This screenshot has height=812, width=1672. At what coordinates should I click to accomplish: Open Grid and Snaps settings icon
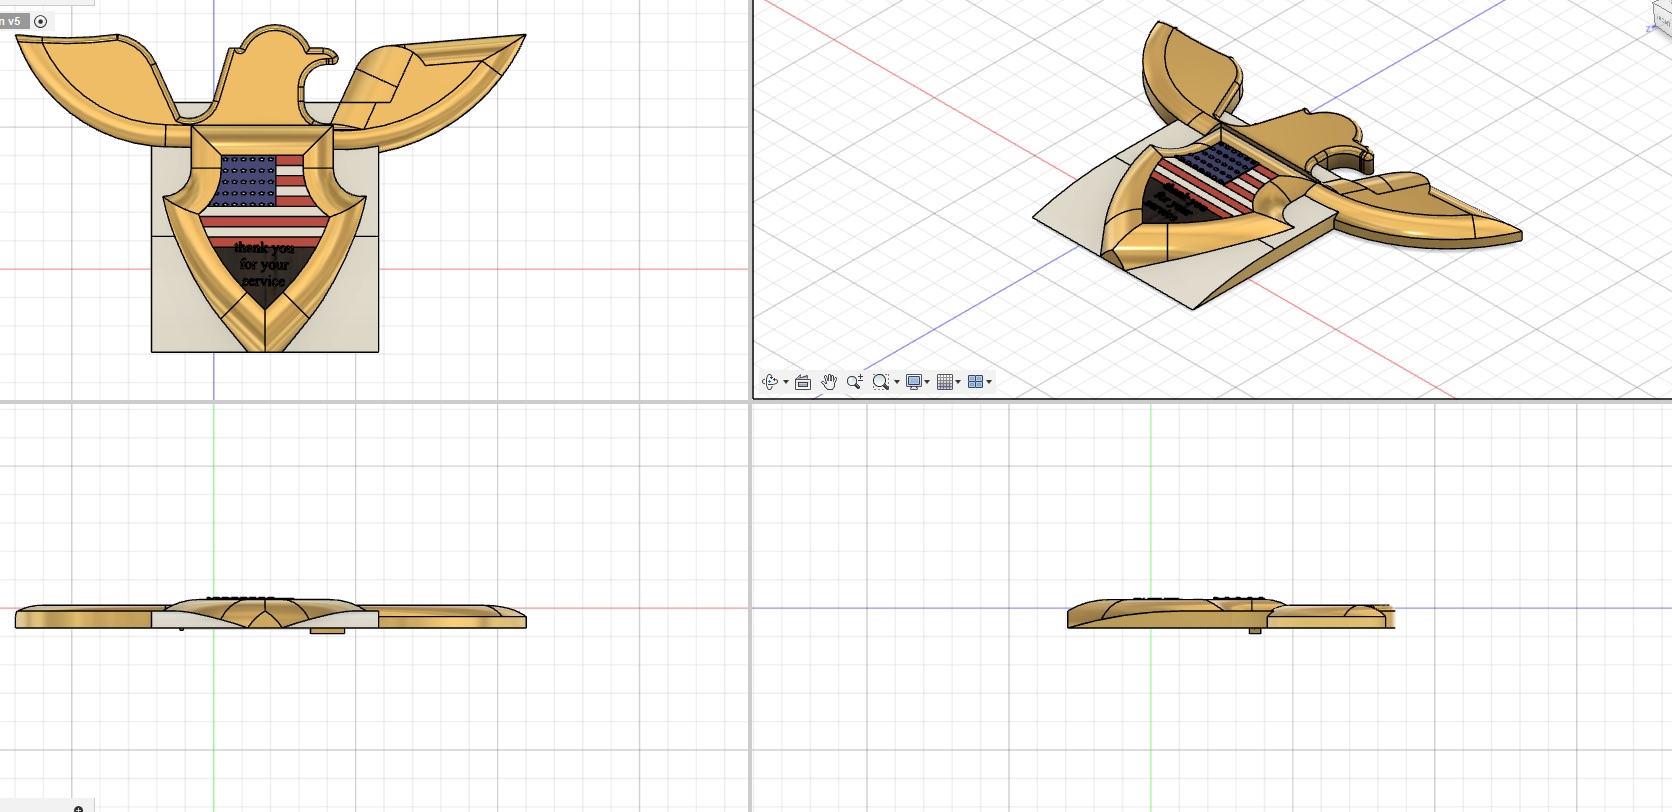click(944, 382)
